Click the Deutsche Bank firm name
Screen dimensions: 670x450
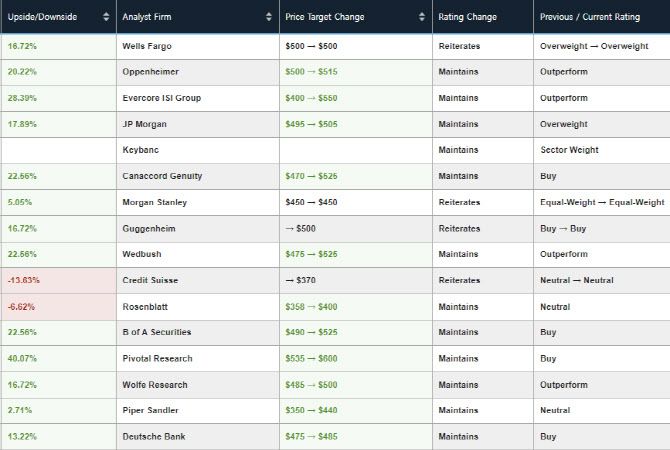[152, 436]
